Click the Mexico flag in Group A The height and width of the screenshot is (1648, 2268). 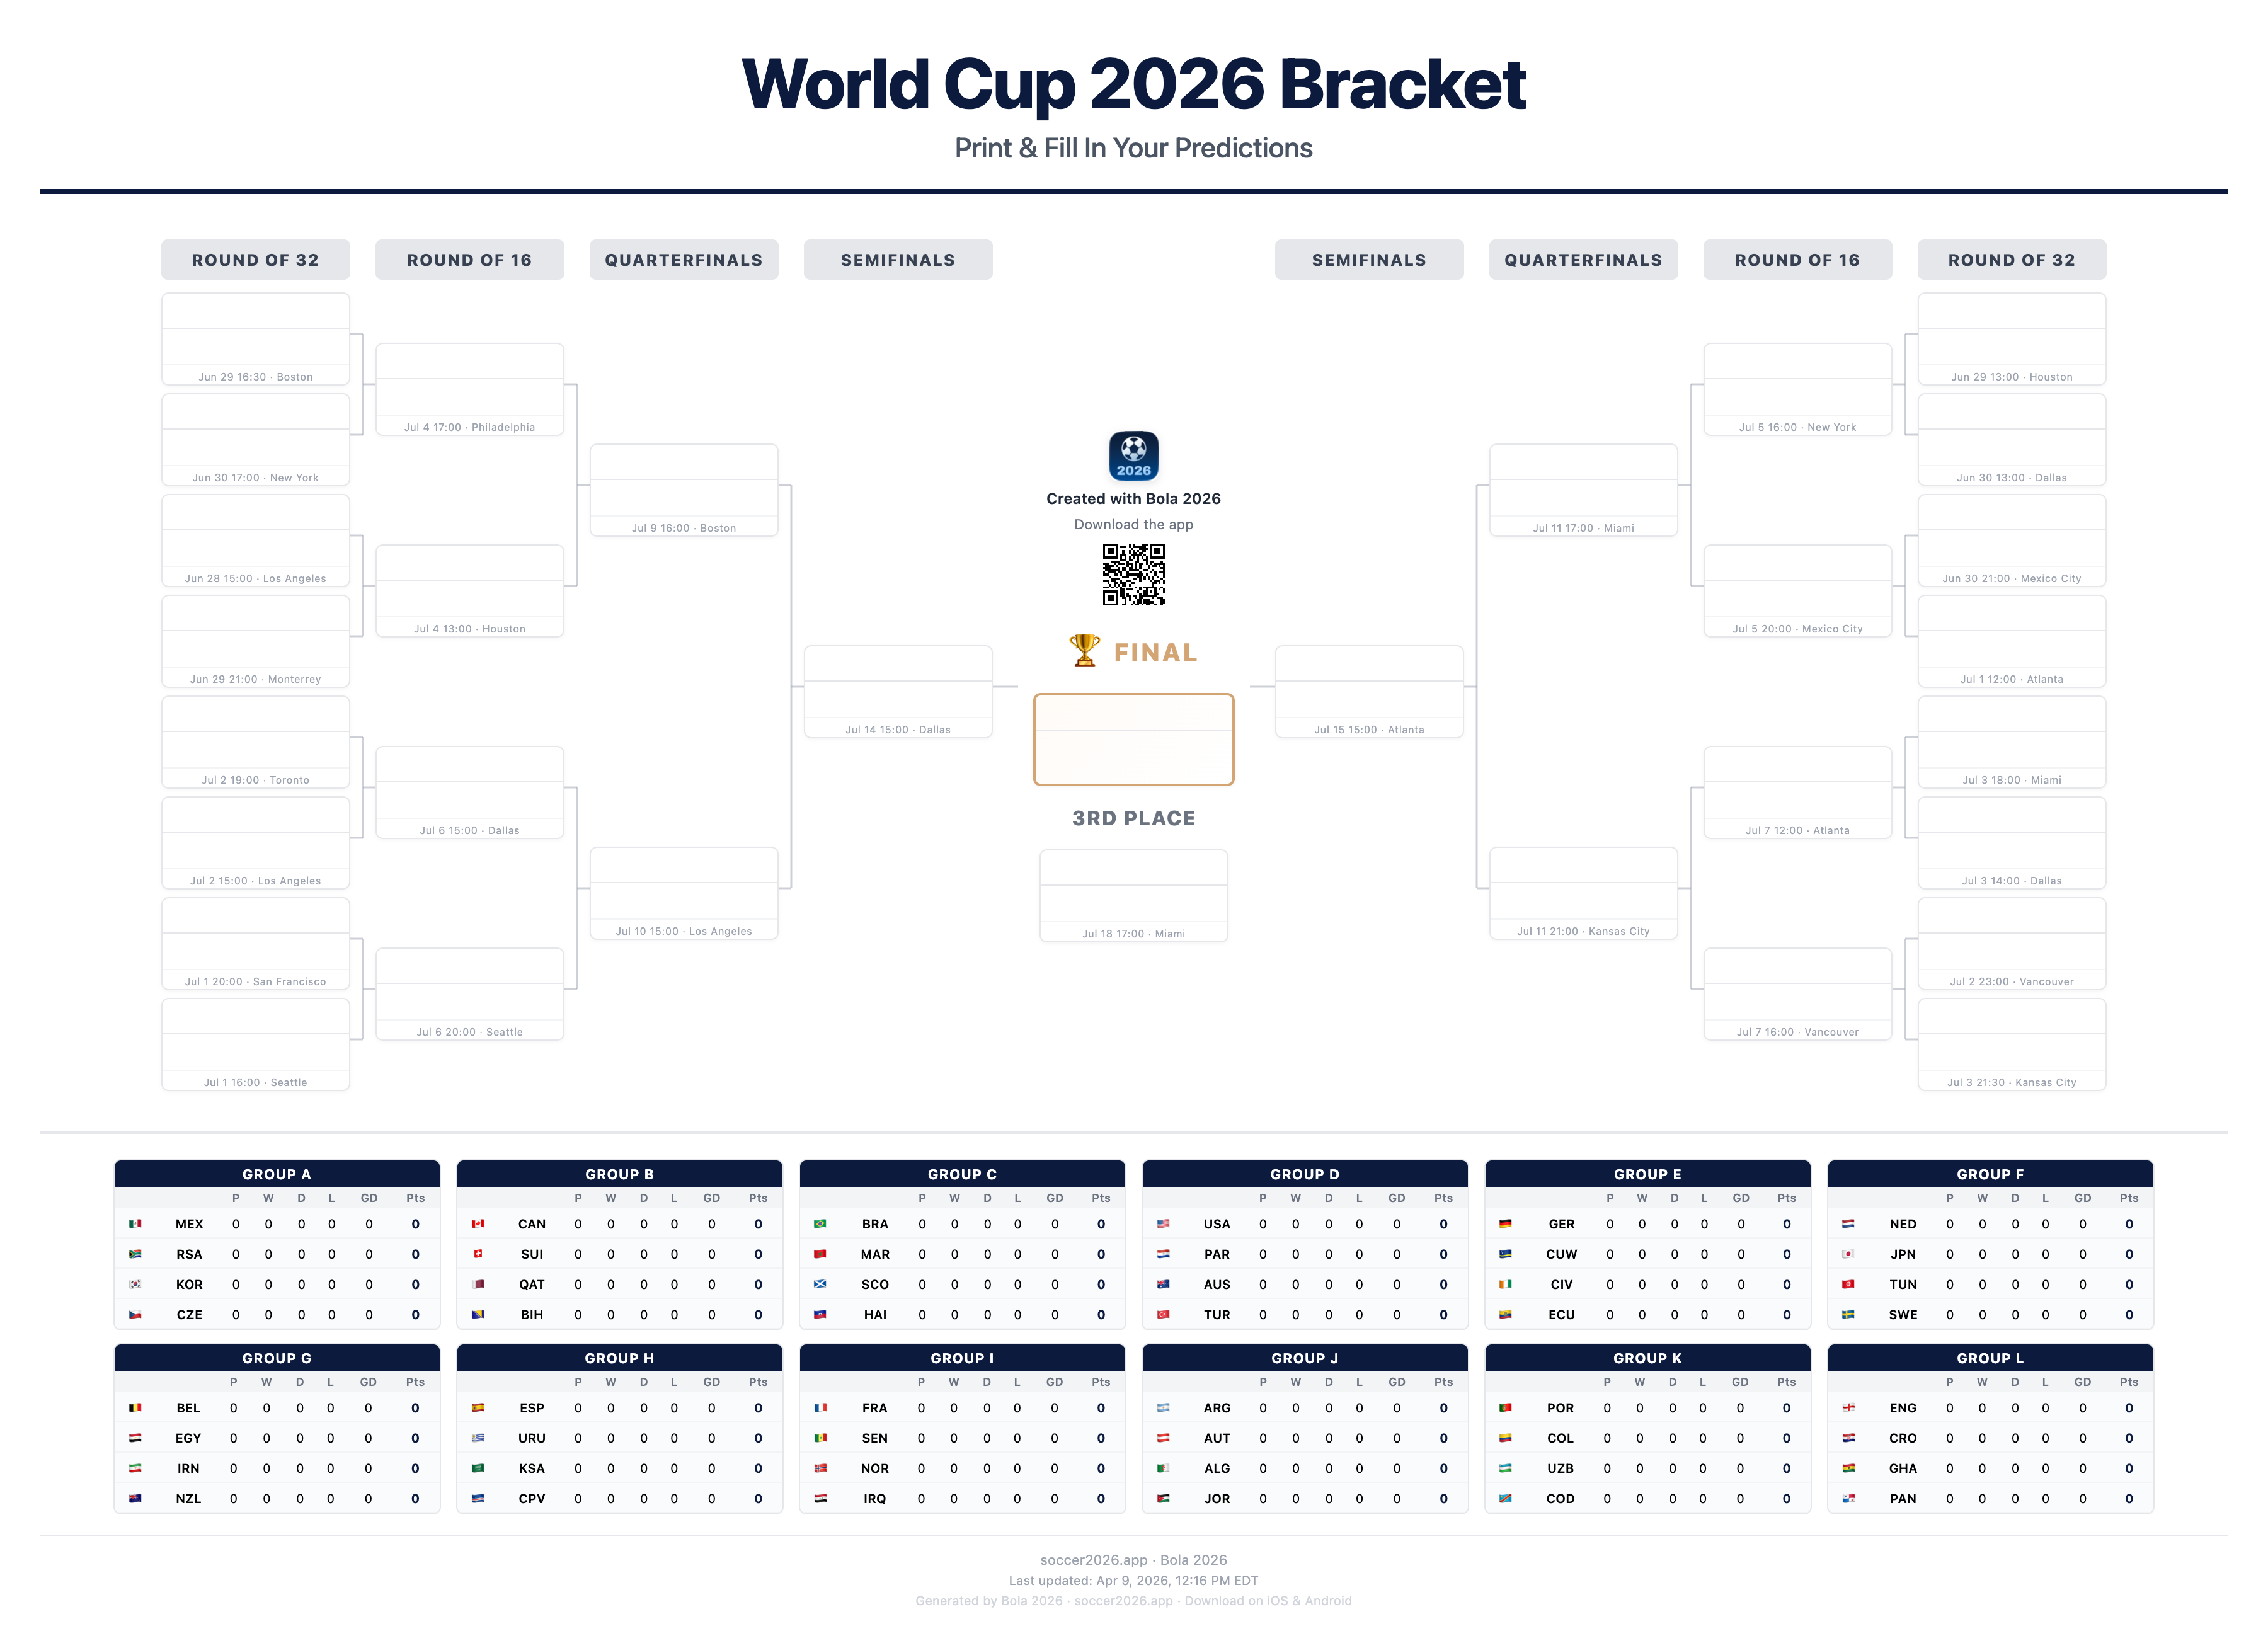tap(135, 1224)
